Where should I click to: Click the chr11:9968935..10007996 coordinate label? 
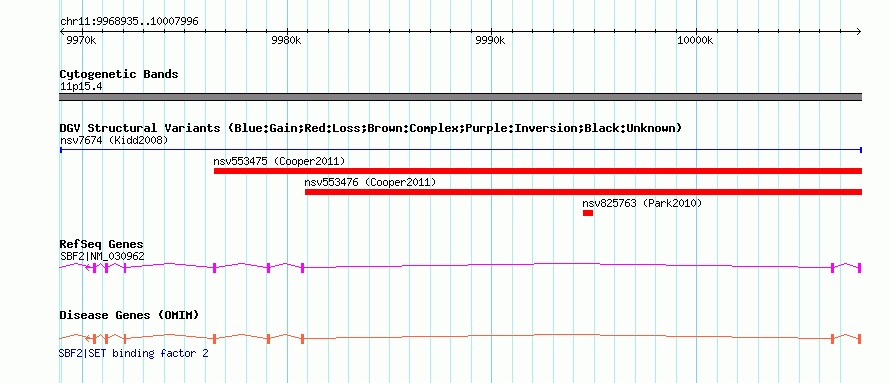tap(129, 22)
